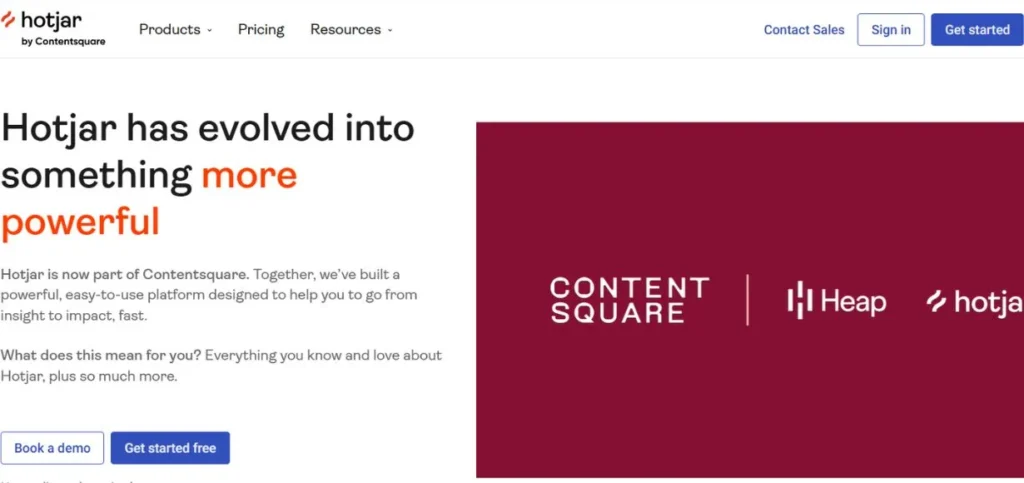Select the Book a demo button
Screen dimensions: 1024x483
click(52, 448)
